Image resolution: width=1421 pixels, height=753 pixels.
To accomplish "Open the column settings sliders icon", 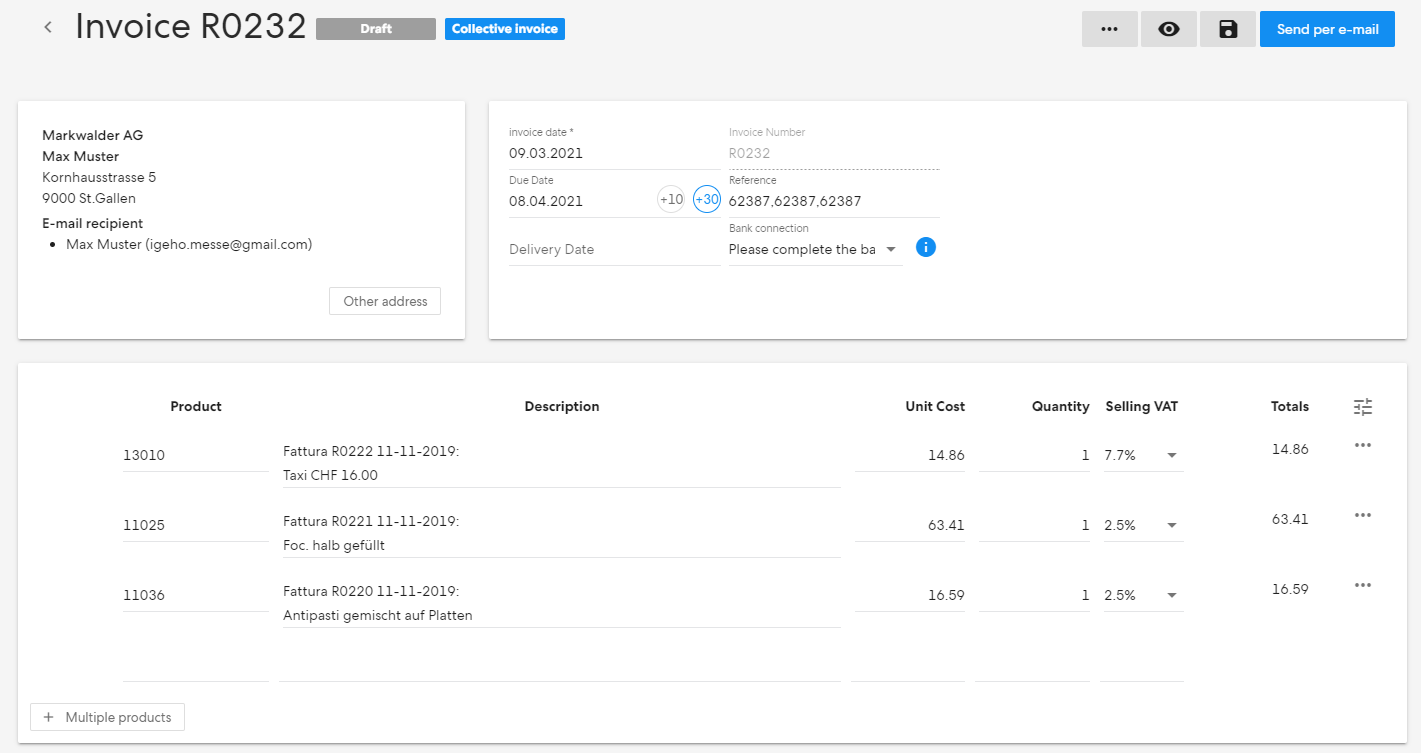I will tap(1363, 407).
